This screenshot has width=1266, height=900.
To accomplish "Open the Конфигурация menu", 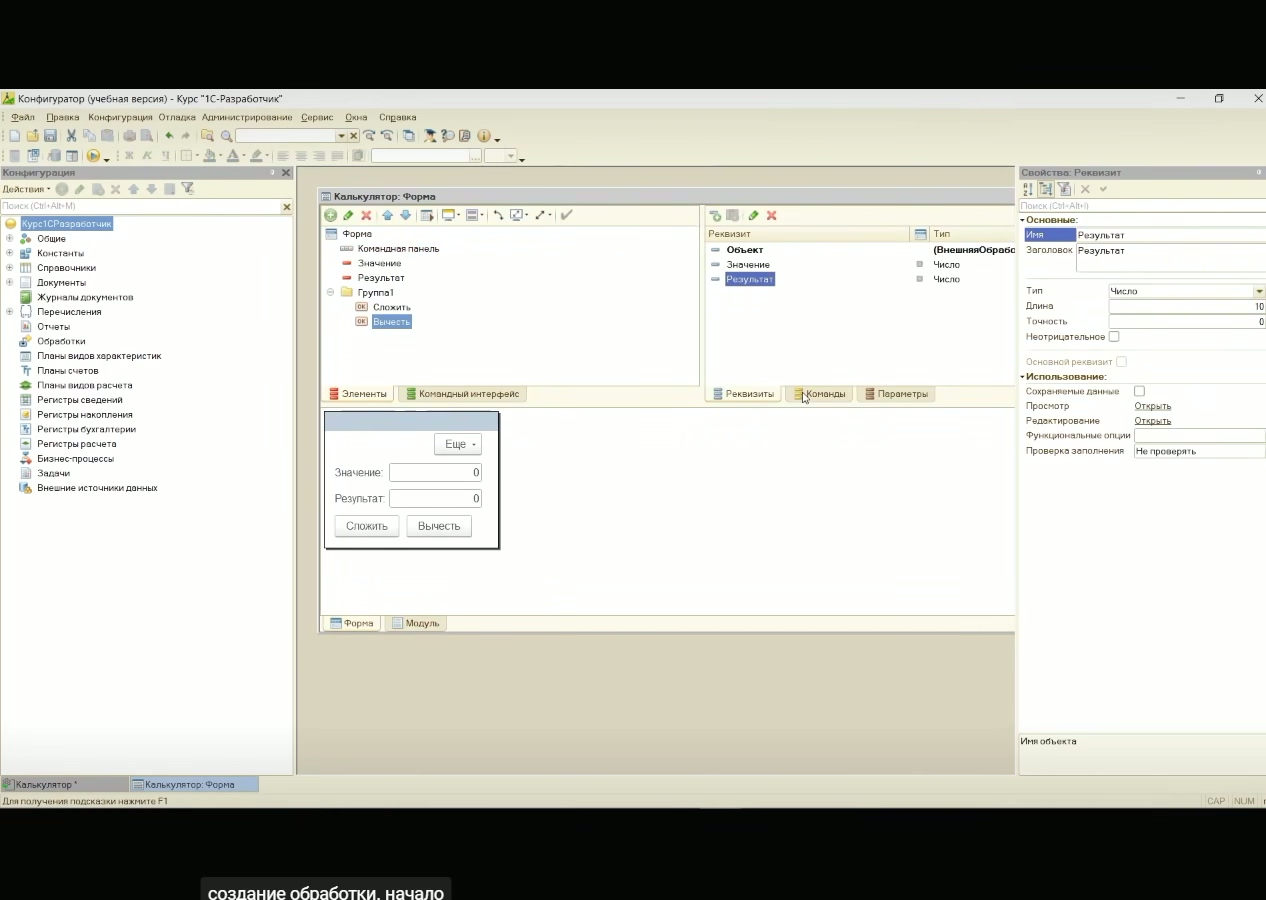I will [x=120, y=117].
